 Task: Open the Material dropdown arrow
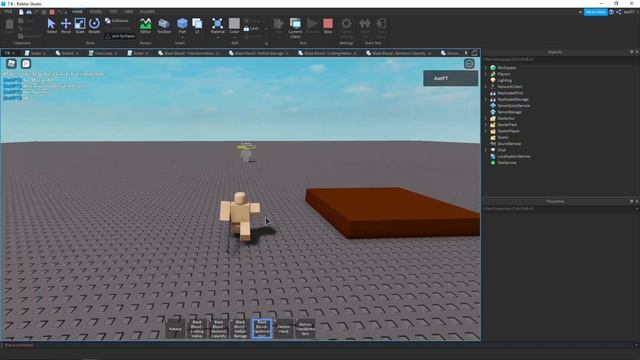pyautogui.click(x=218, y=37)
